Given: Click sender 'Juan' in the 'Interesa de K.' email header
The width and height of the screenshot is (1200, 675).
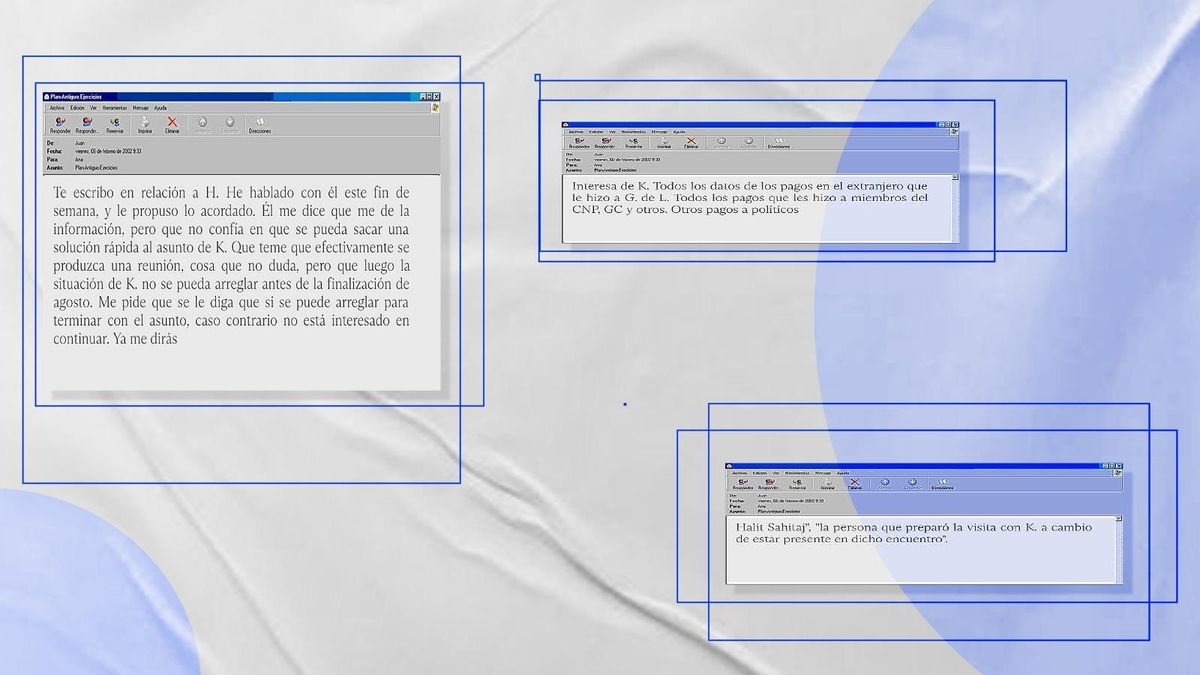Looking at the screenshot, I should 600,154.
